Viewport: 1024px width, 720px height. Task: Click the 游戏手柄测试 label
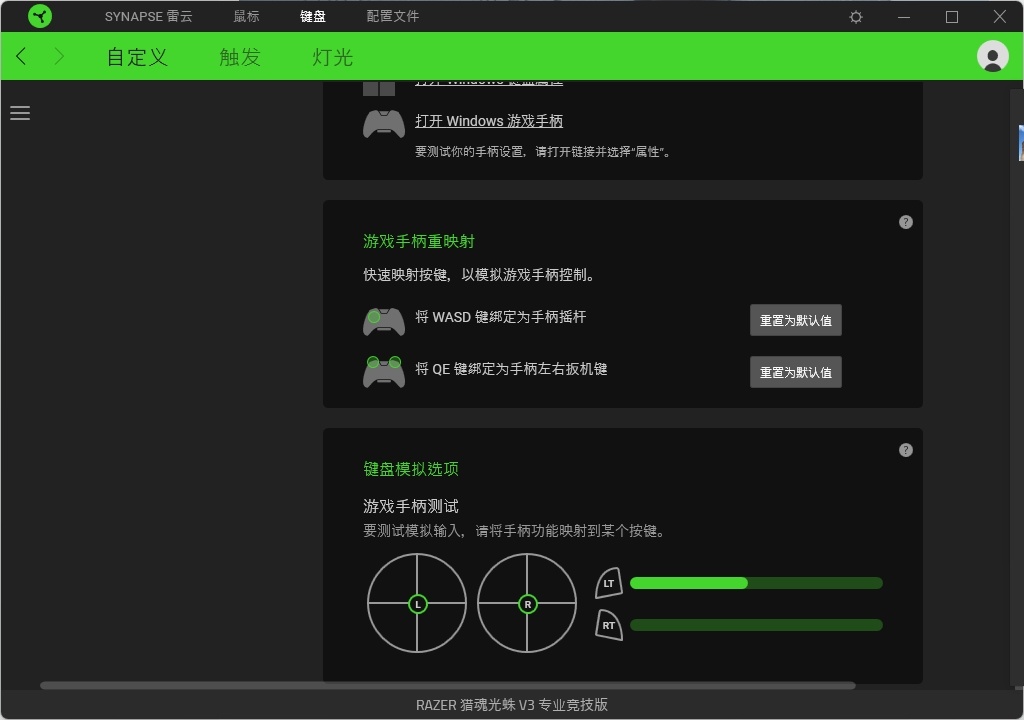point(411,506)
